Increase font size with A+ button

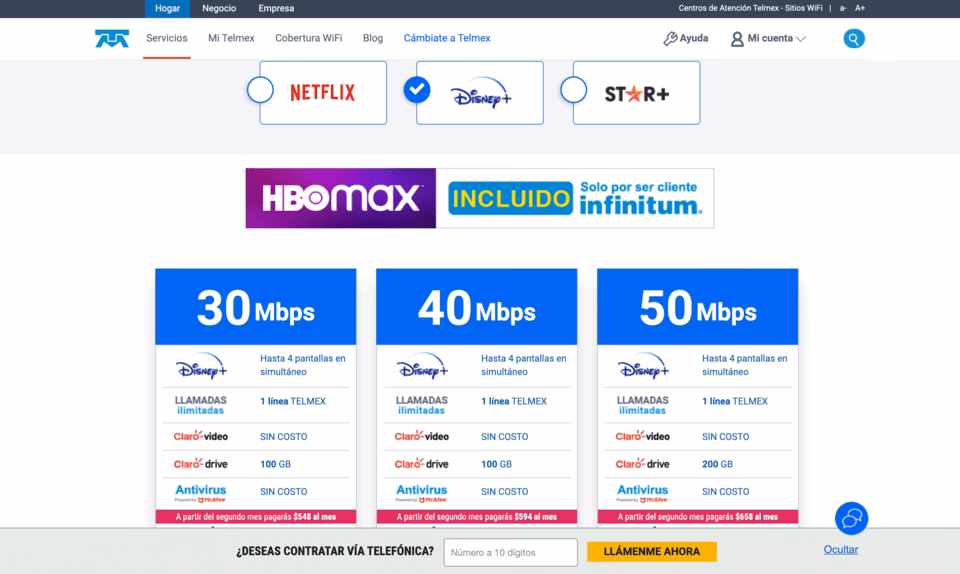(x=860, y=8)
